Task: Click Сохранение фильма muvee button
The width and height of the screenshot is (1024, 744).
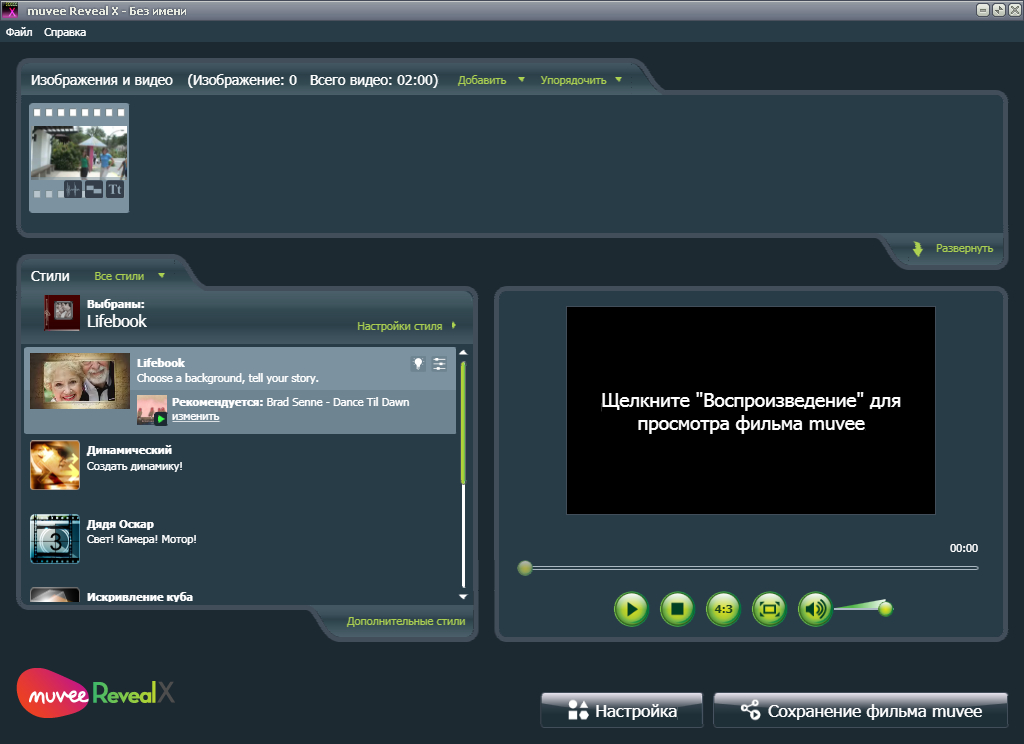Action: 861,710
